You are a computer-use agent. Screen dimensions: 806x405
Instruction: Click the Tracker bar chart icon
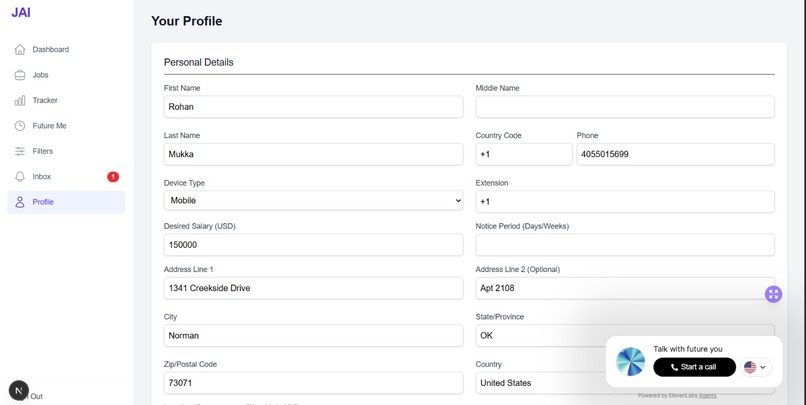(x=20, y=100)
